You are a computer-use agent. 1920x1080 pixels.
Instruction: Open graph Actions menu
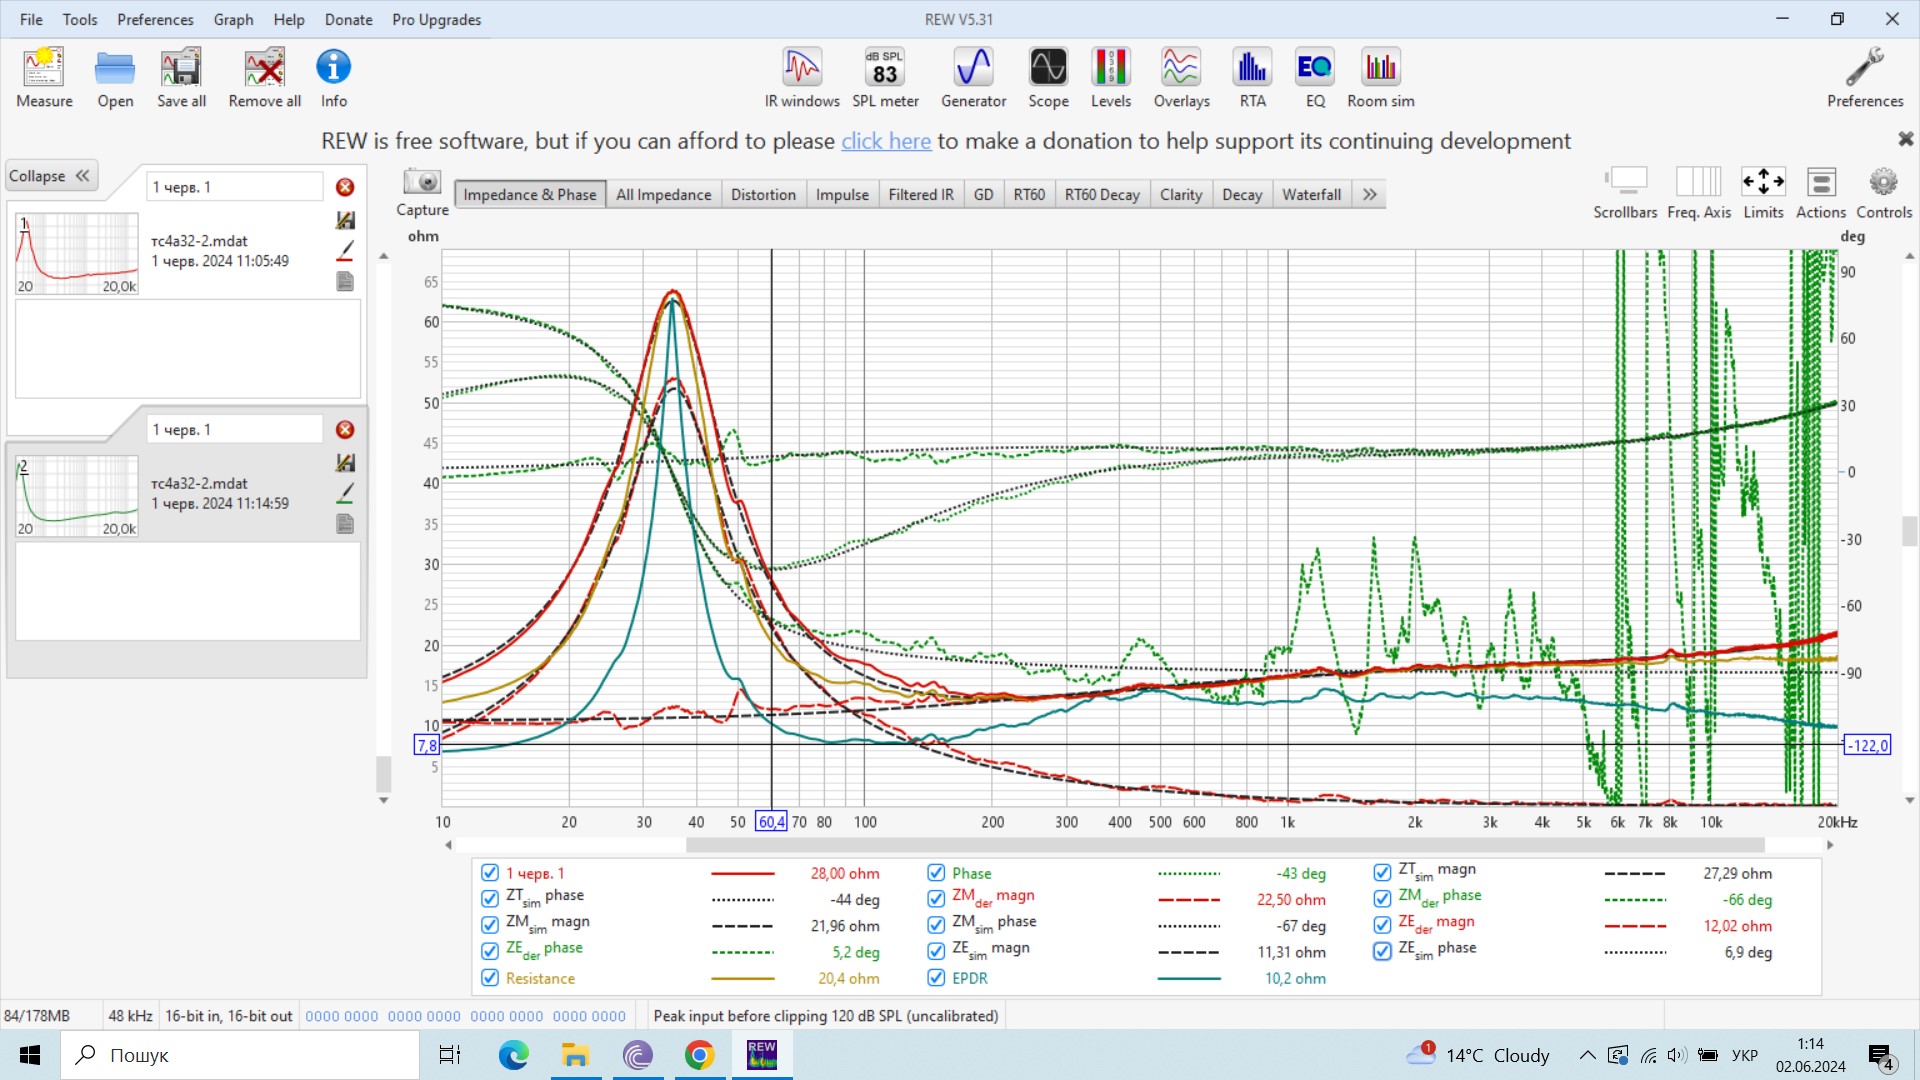point(1820,193)
